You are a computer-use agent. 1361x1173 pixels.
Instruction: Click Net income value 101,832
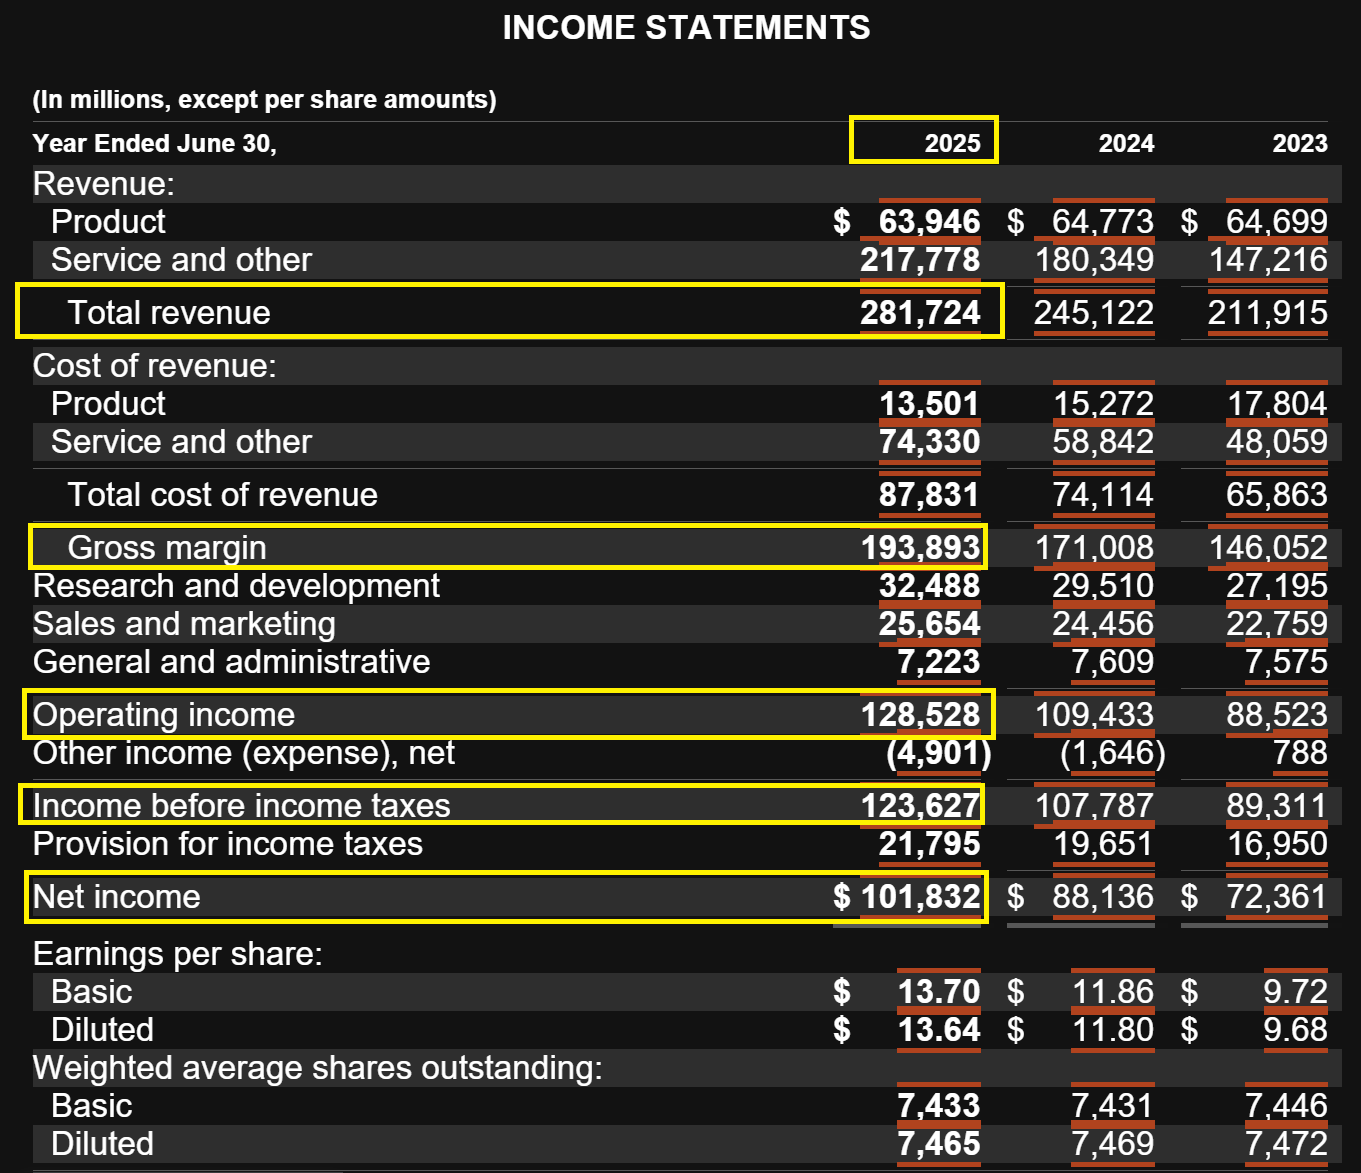[x=920, y=896]
